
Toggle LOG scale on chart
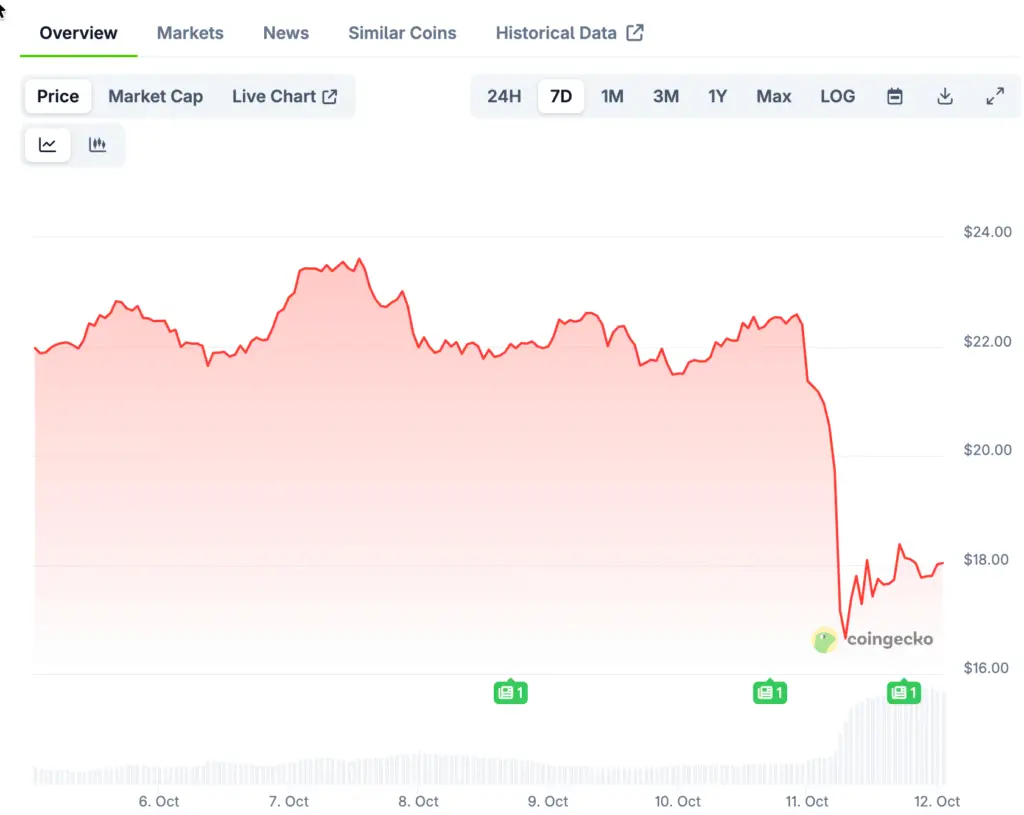(837, 97)
